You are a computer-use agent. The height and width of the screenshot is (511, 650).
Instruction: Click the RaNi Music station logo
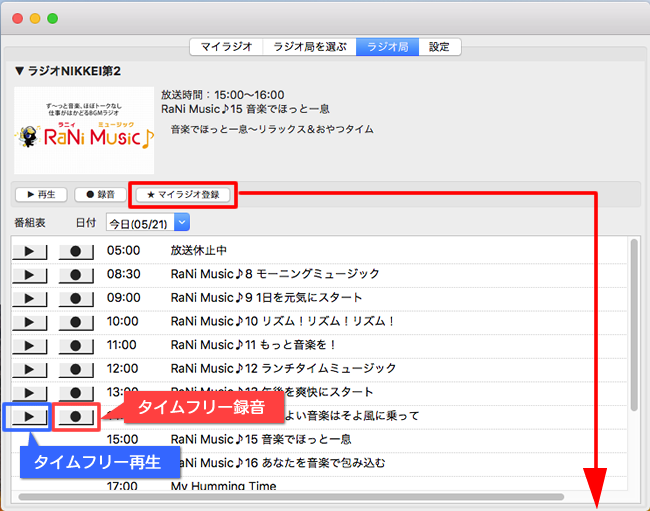pos(84,130)
